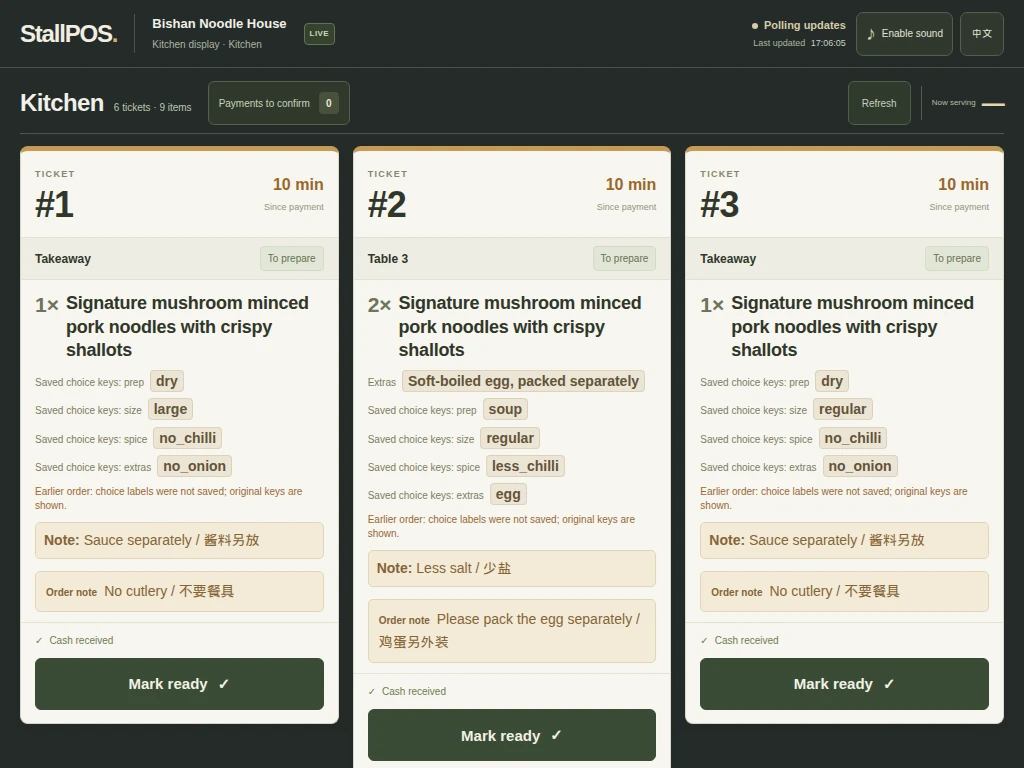This screenshot has height=768, width=1024.
Task: Click the 'Less salt' note on ticket #2
Action: [512, 568]
